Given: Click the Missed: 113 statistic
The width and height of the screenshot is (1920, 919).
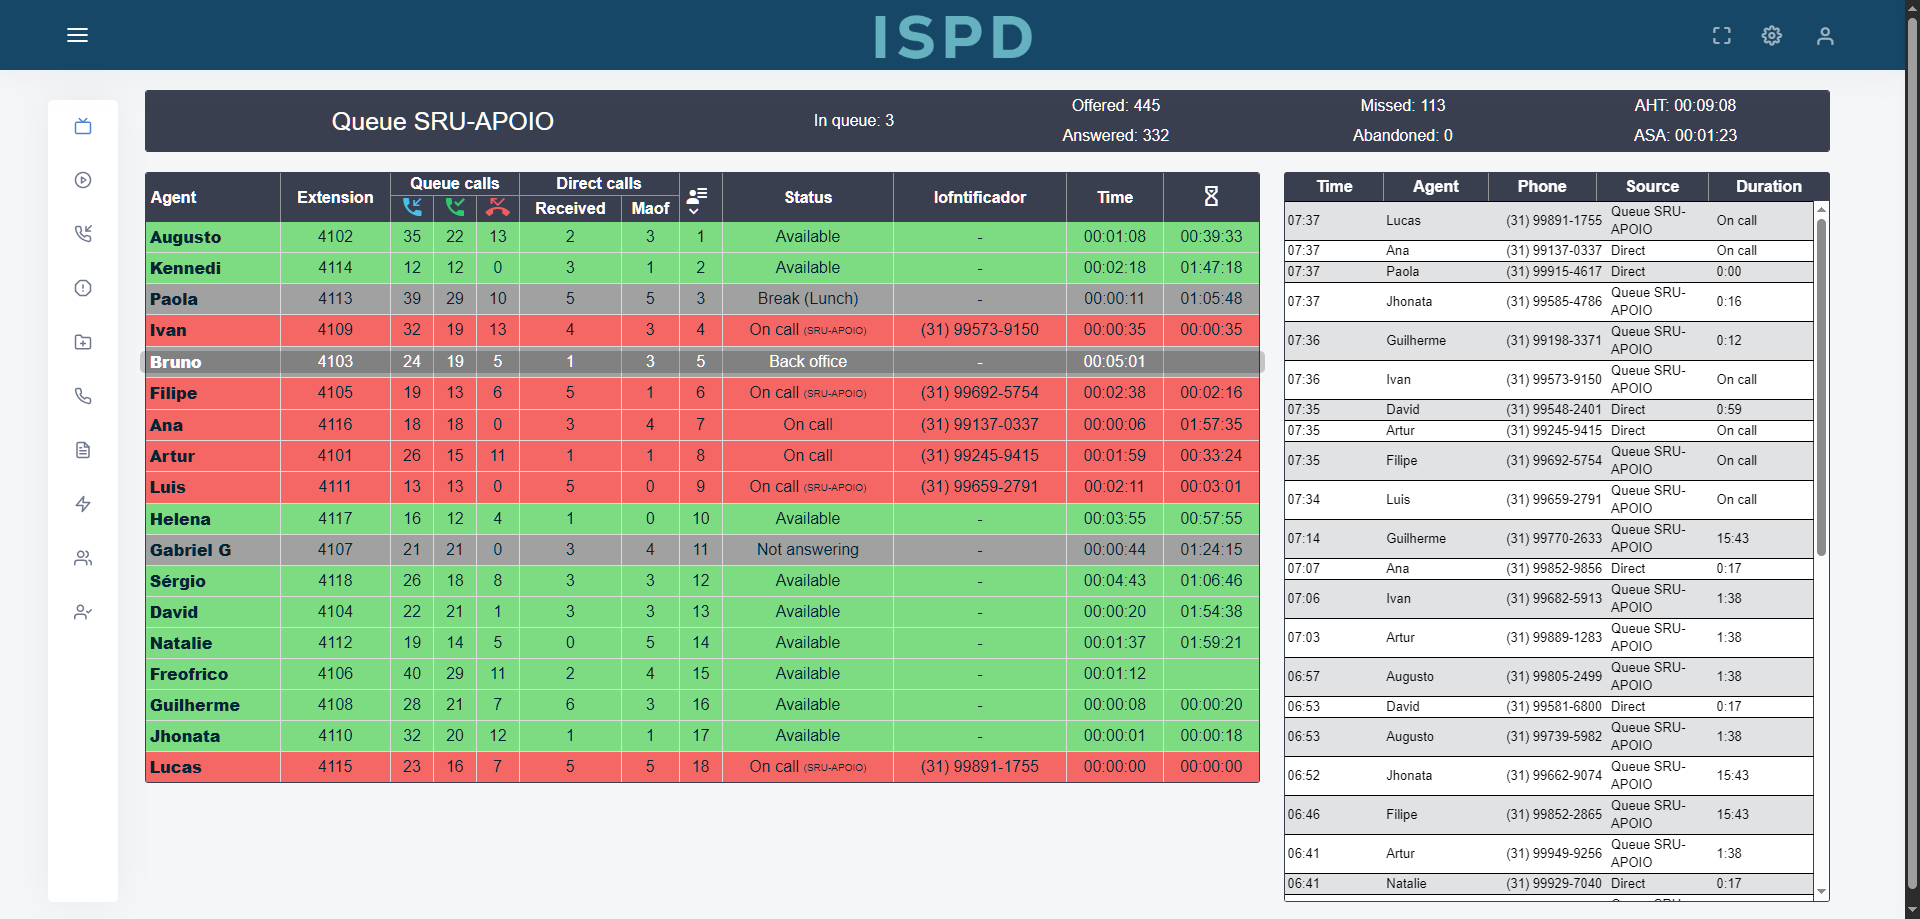Looking at the screenshot, I should click(x=1403, y=105).
